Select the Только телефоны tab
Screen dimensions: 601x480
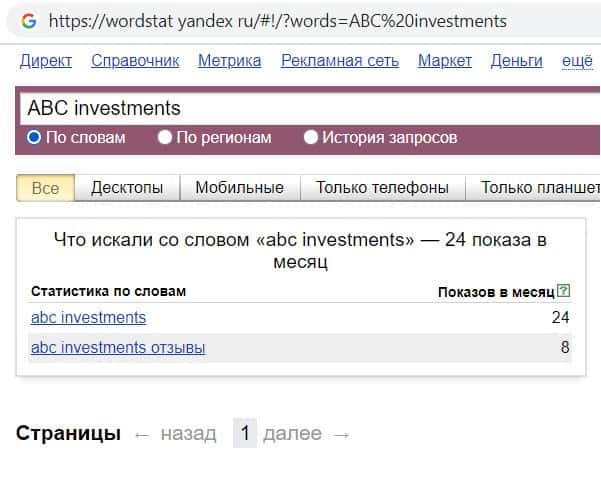382,187
